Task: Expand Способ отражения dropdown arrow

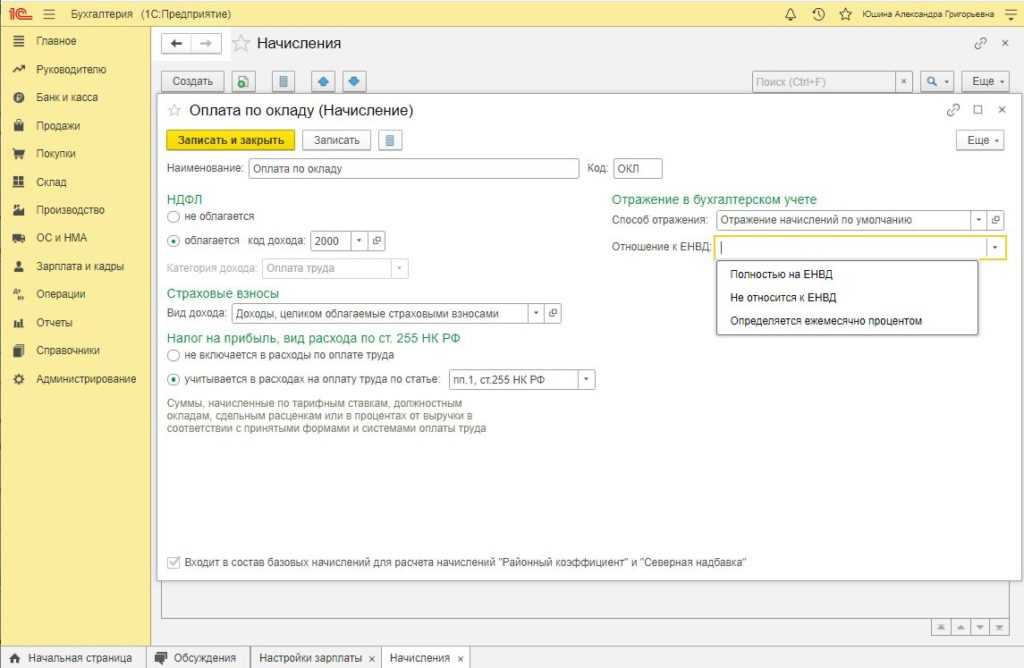Action: click(978, 220)
